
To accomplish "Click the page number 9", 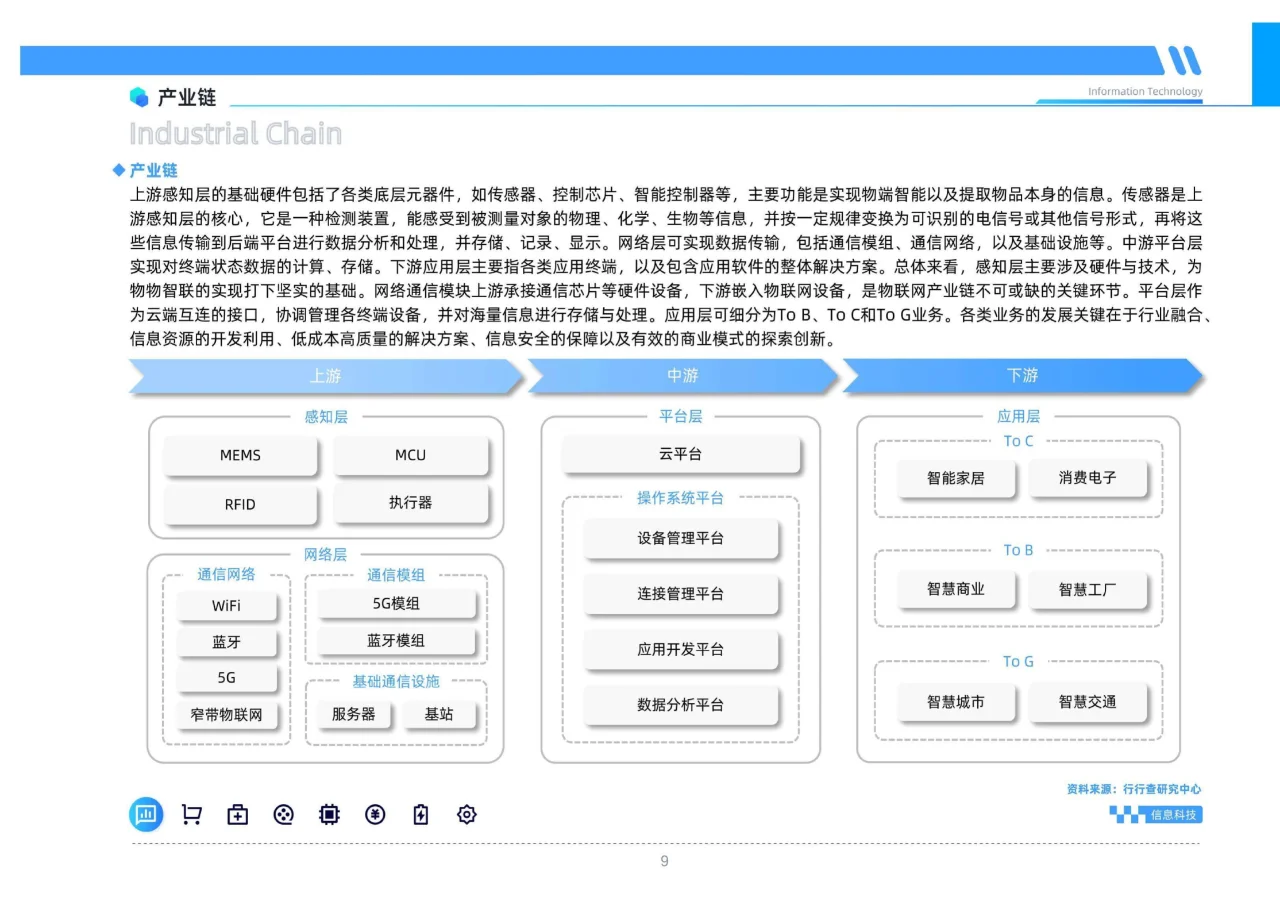I will 664,862.
